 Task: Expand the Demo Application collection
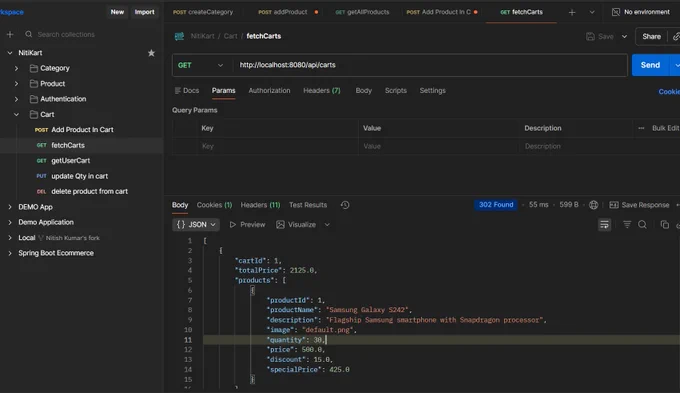(x=10, y=223)
